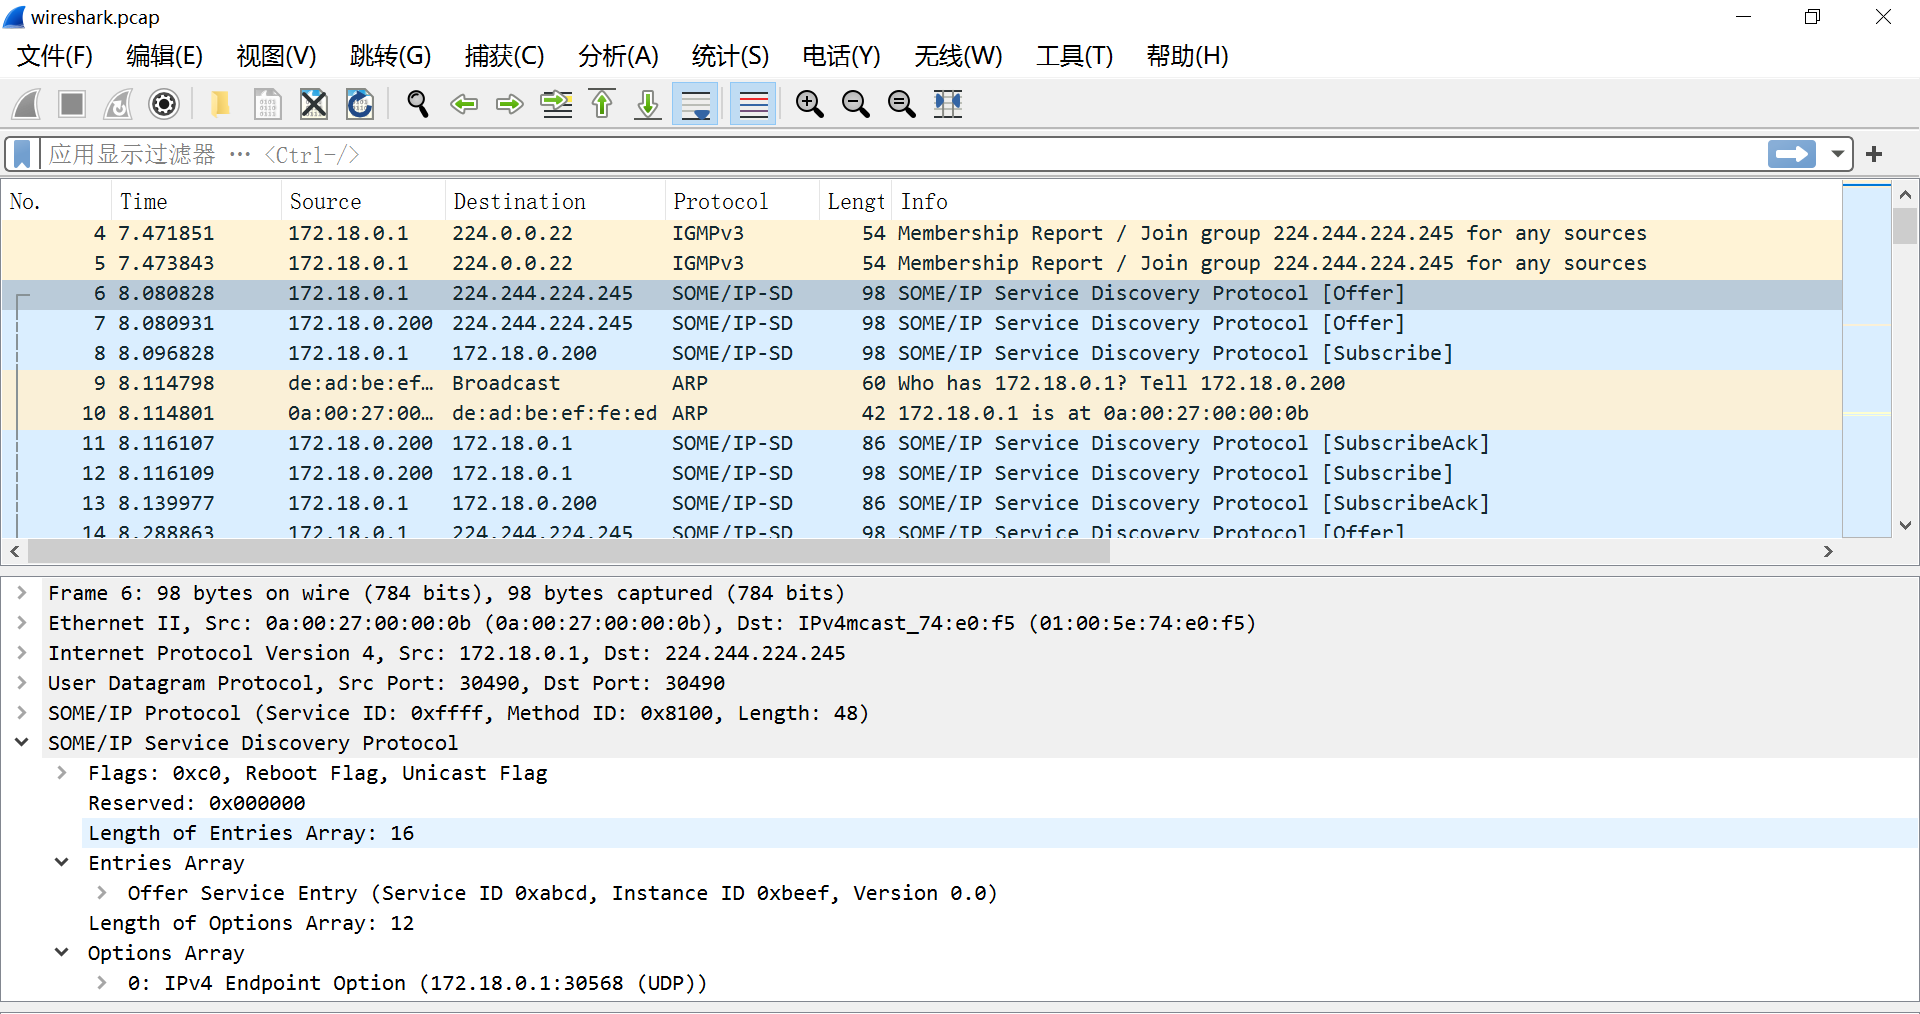
Task: Open find packet with the magnifier icon
Action: [418, 104]
